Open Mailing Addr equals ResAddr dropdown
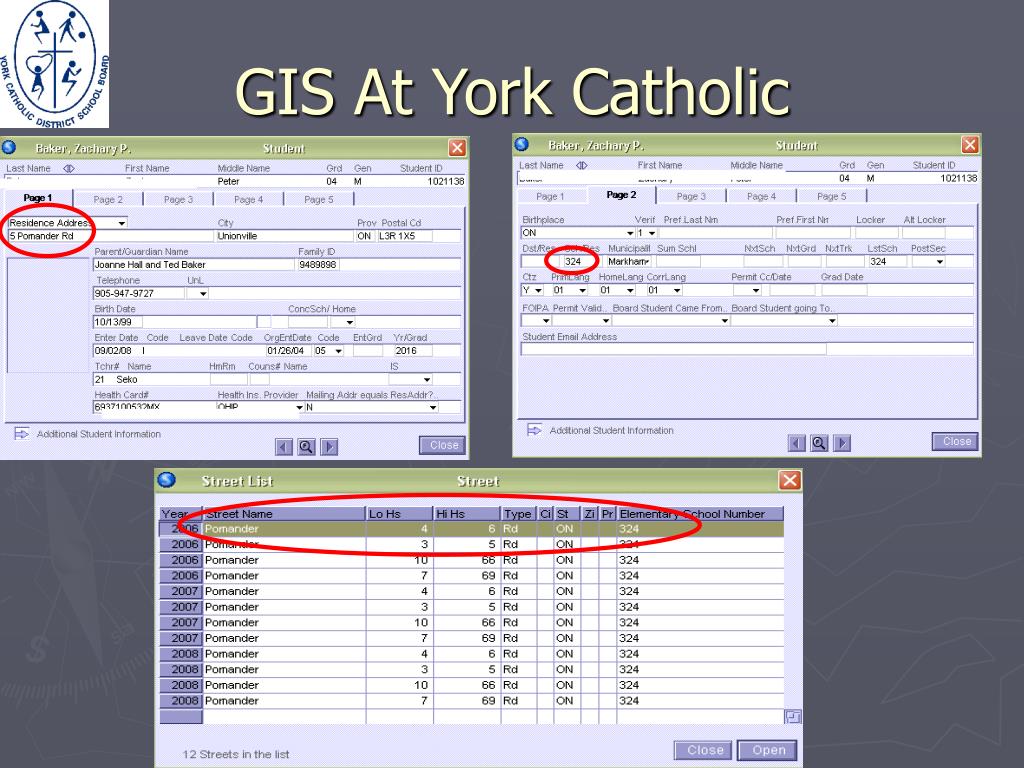 [x=432, y=408]
